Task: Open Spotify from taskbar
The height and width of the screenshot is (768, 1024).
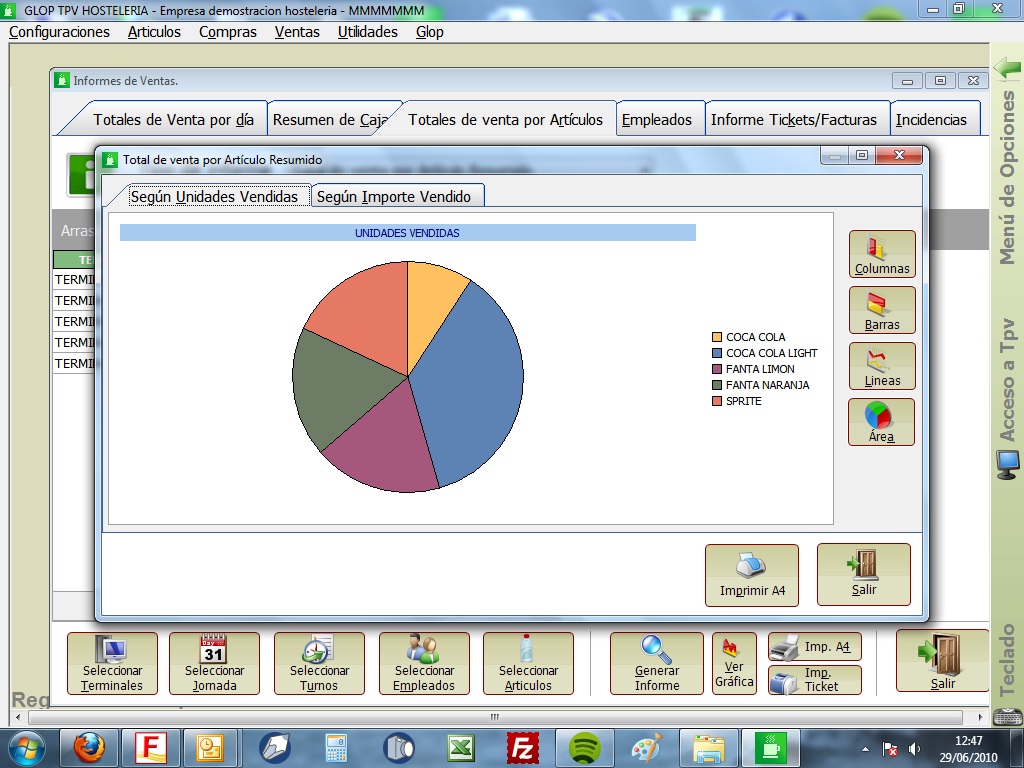Action: [584, 748]
